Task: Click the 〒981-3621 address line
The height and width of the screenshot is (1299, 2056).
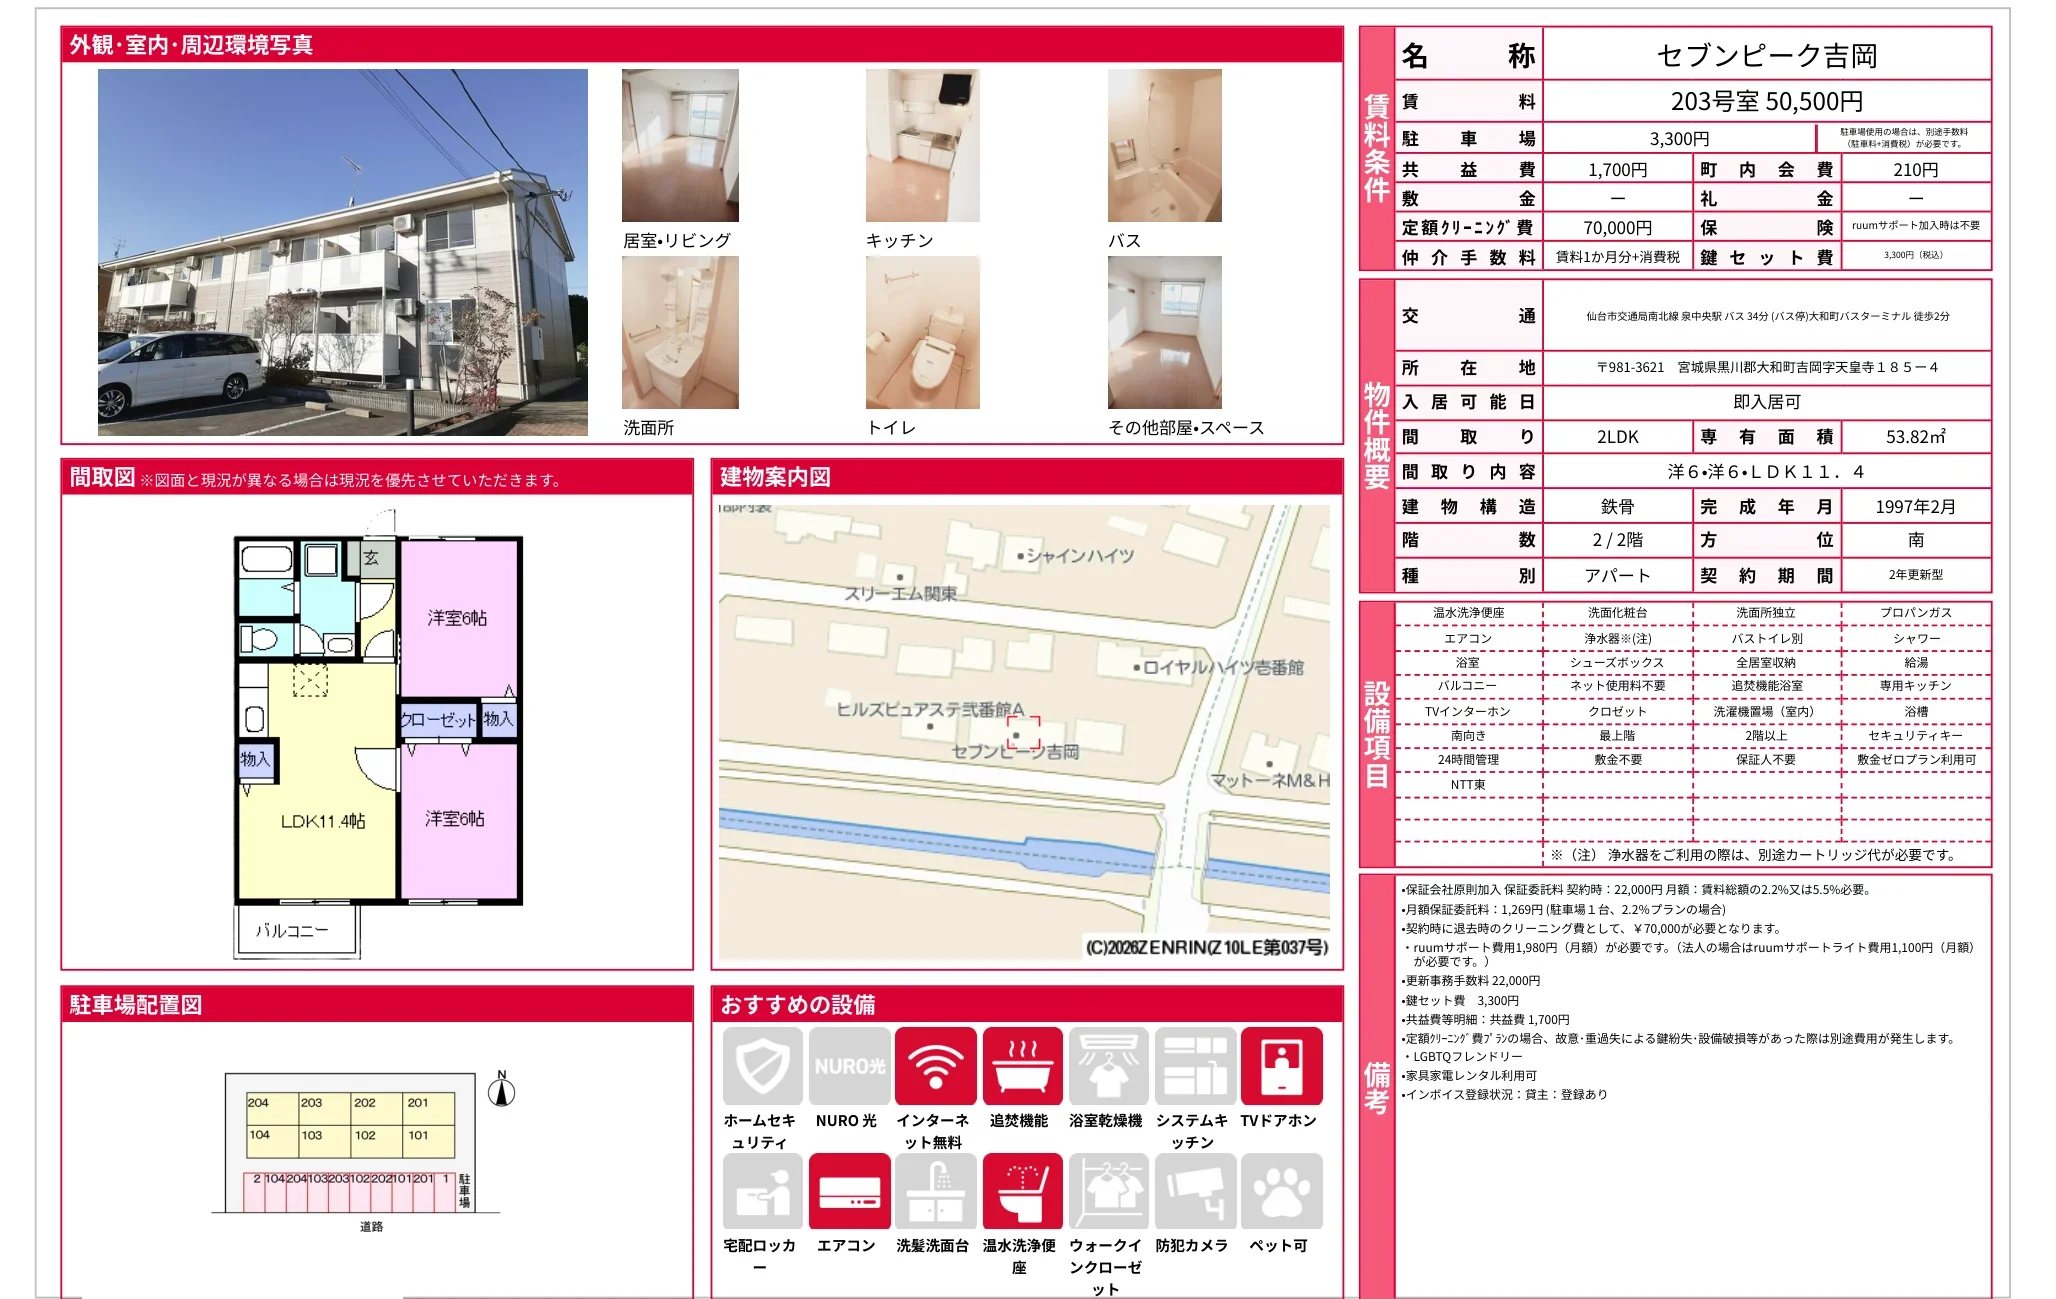Action: click(x=1767, y=367)
